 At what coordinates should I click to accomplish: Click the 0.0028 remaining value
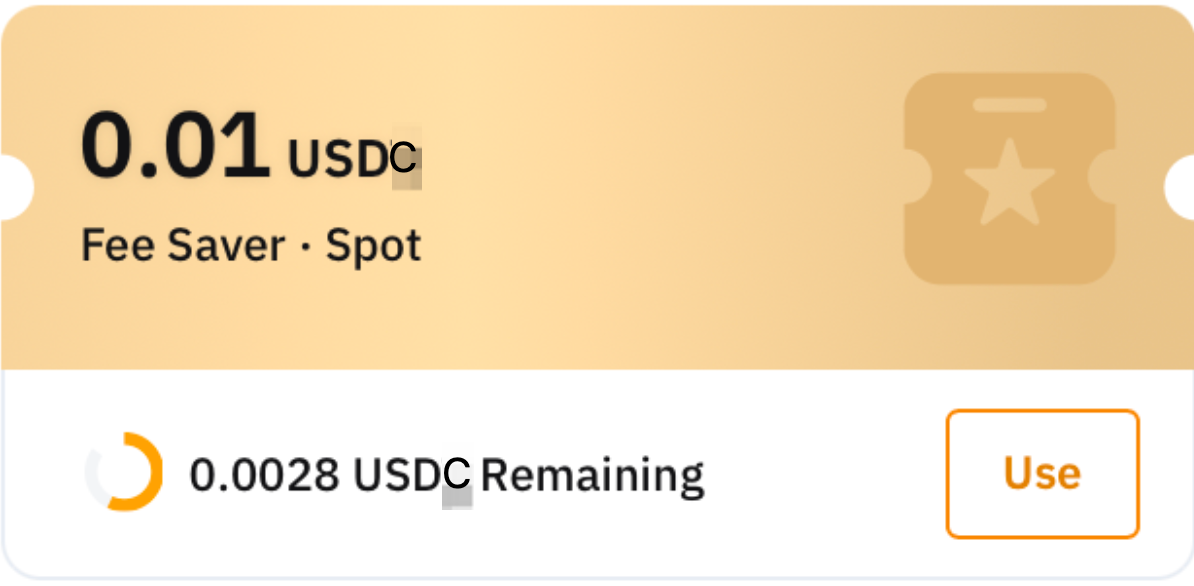264,475
